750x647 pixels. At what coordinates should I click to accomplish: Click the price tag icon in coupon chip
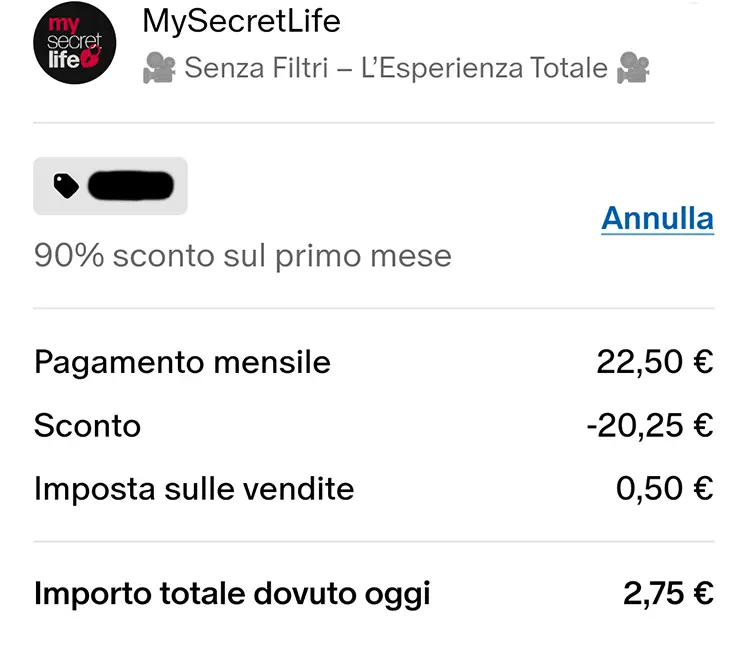pyautogui.click(x=66, y=186)
